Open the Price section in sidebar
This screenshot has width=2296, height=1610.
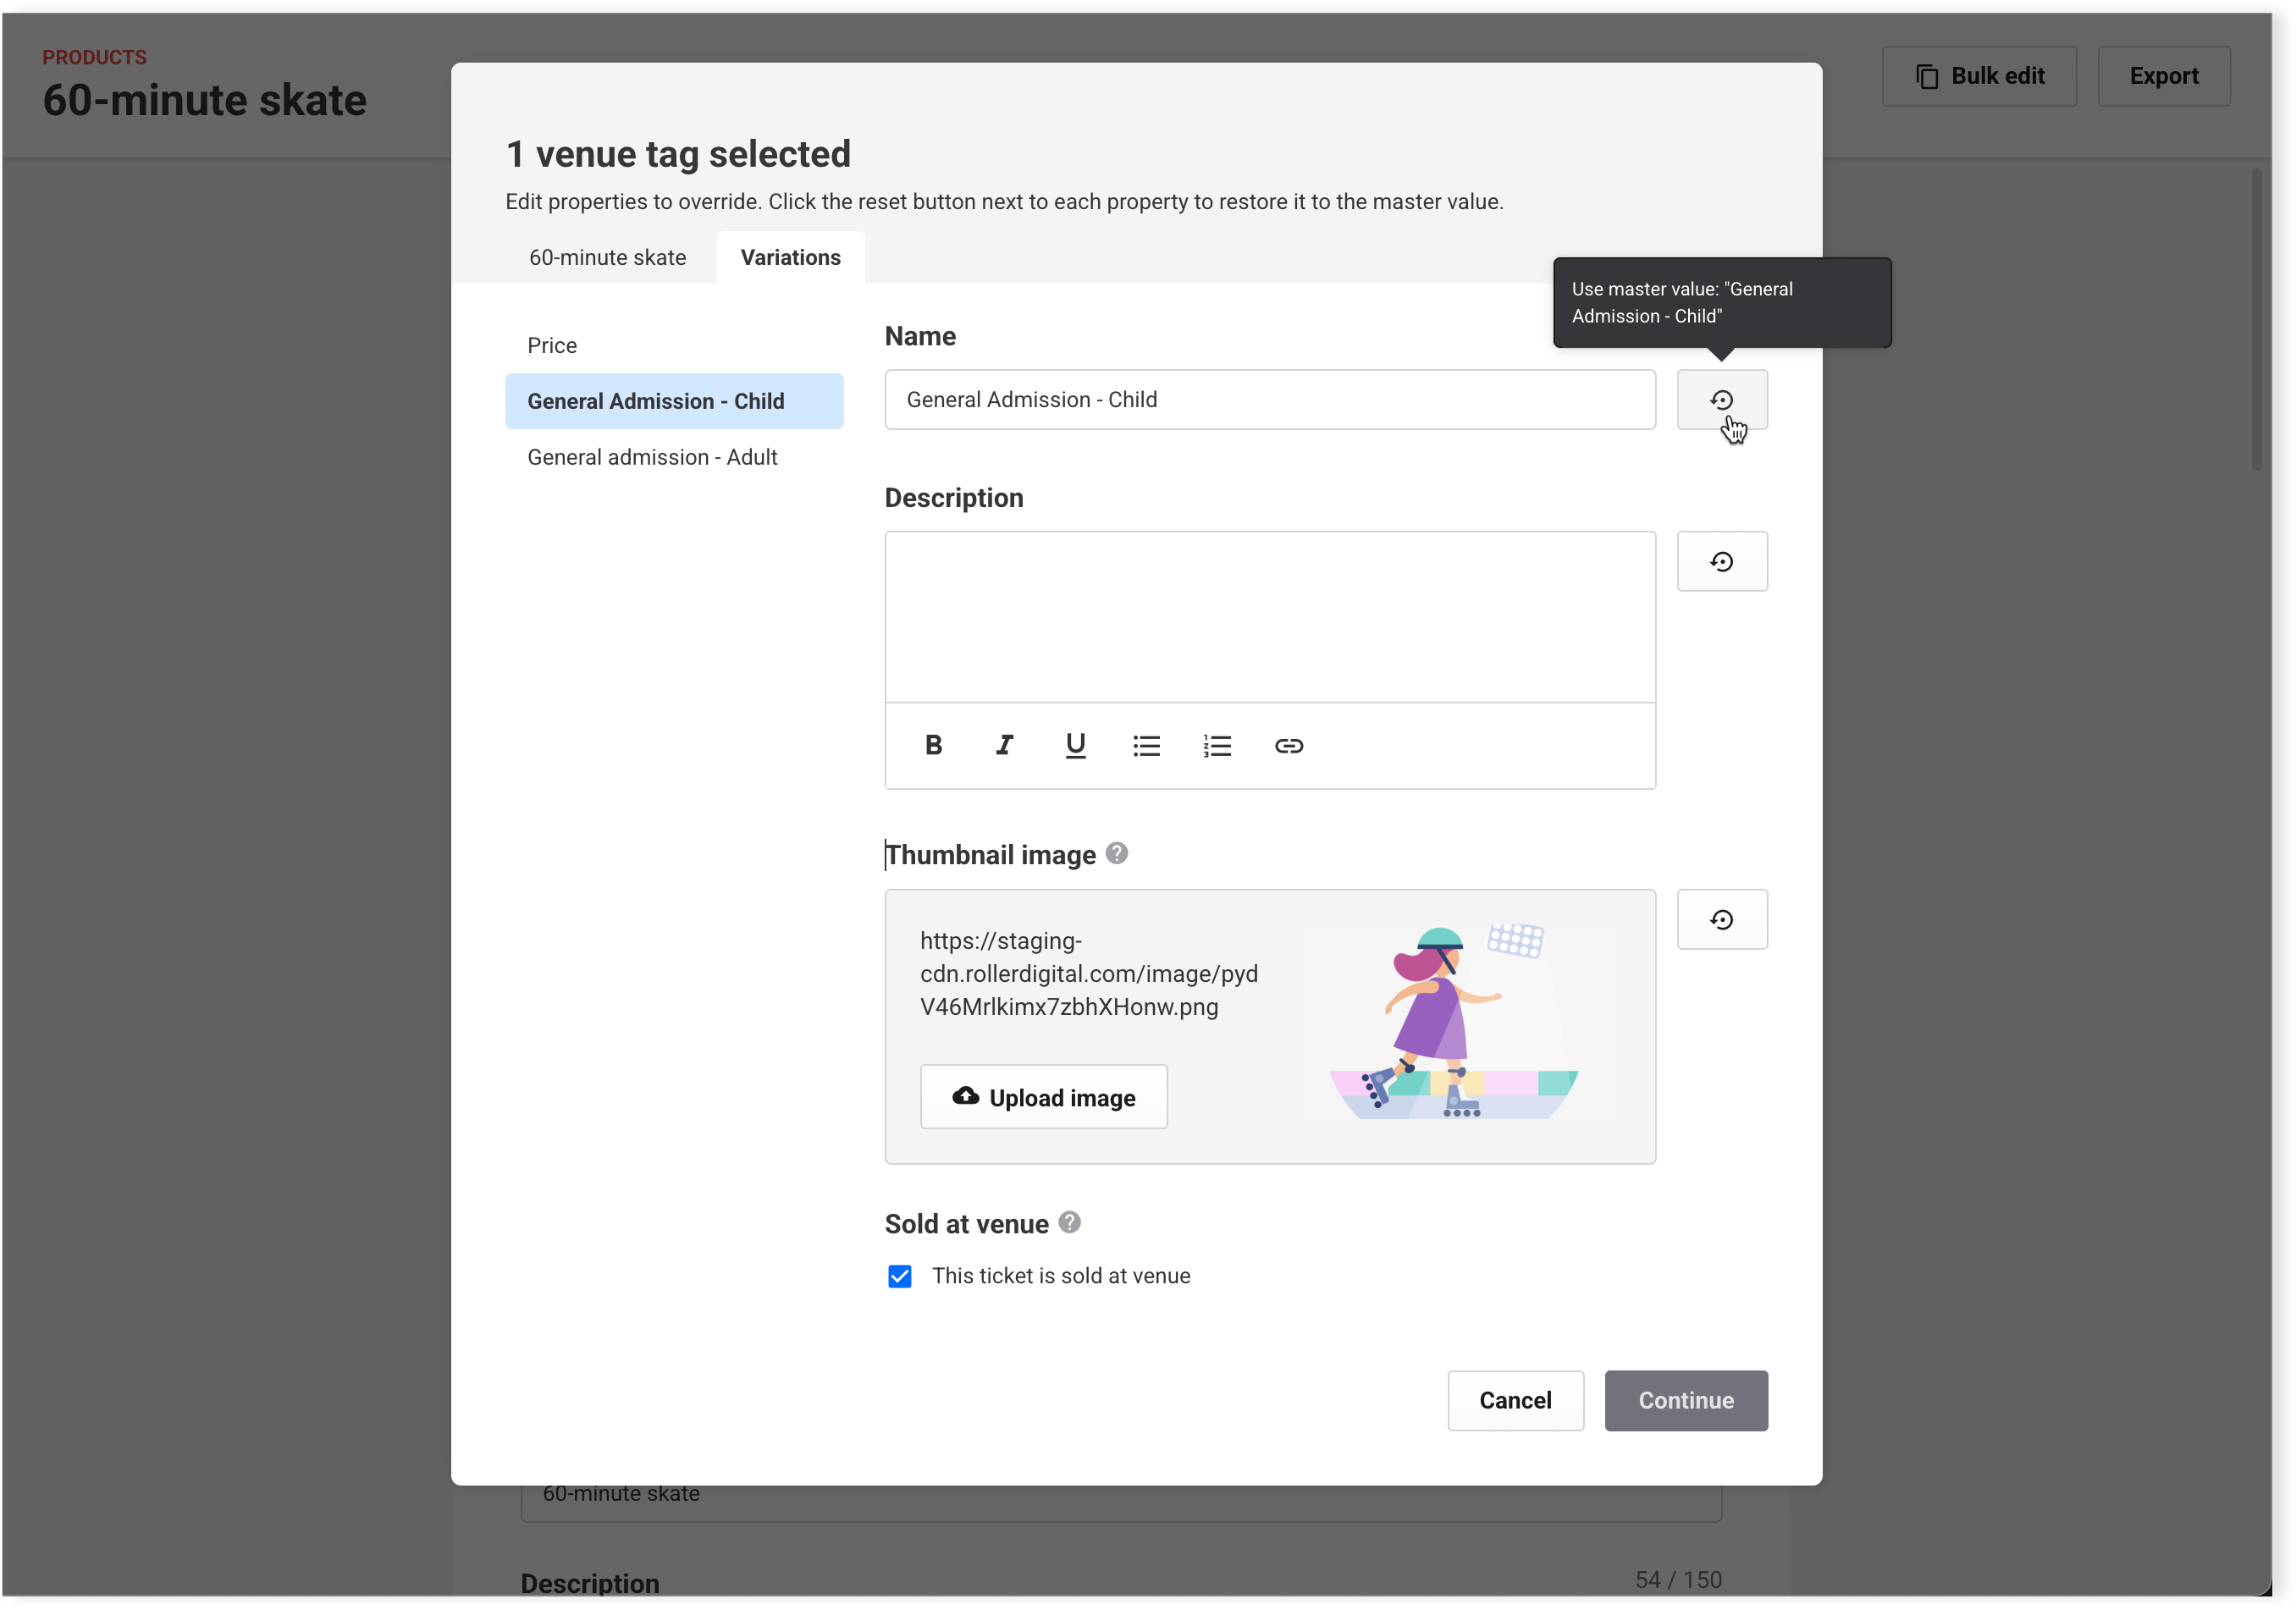click(552, 346)
